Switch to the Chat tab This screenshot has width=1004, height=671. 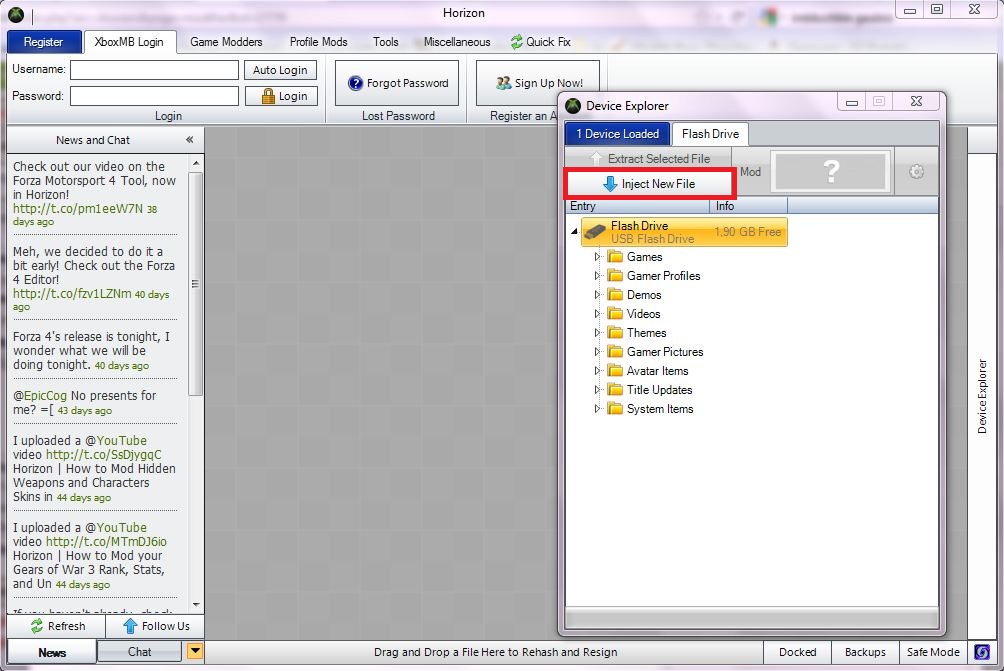pos(140,652)
